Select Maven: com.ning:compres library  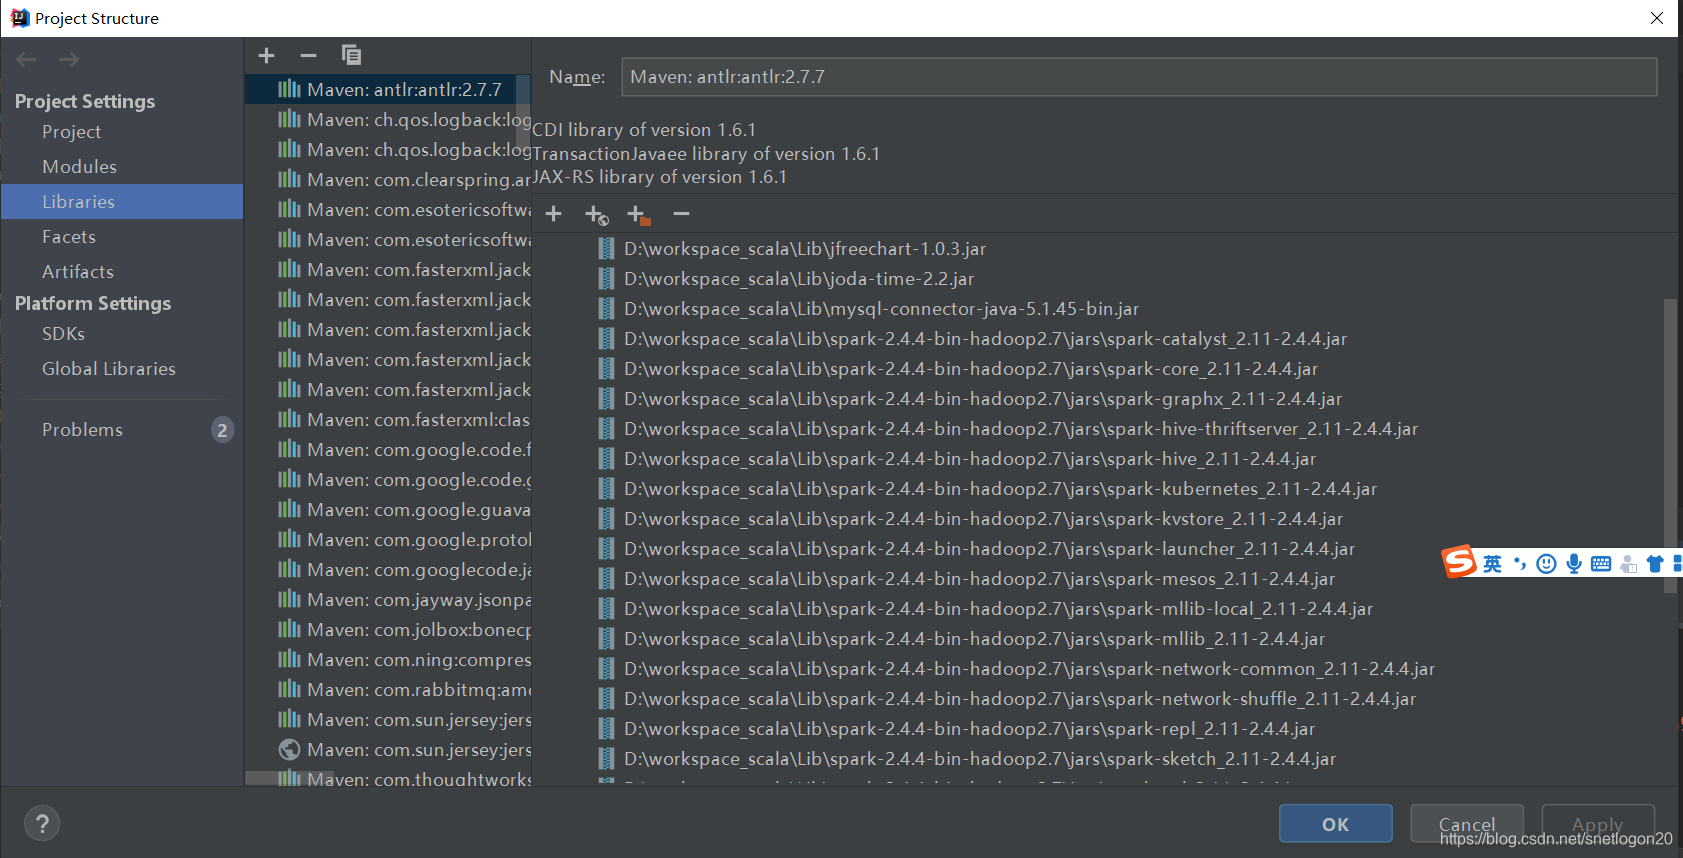tap(388, 659)
